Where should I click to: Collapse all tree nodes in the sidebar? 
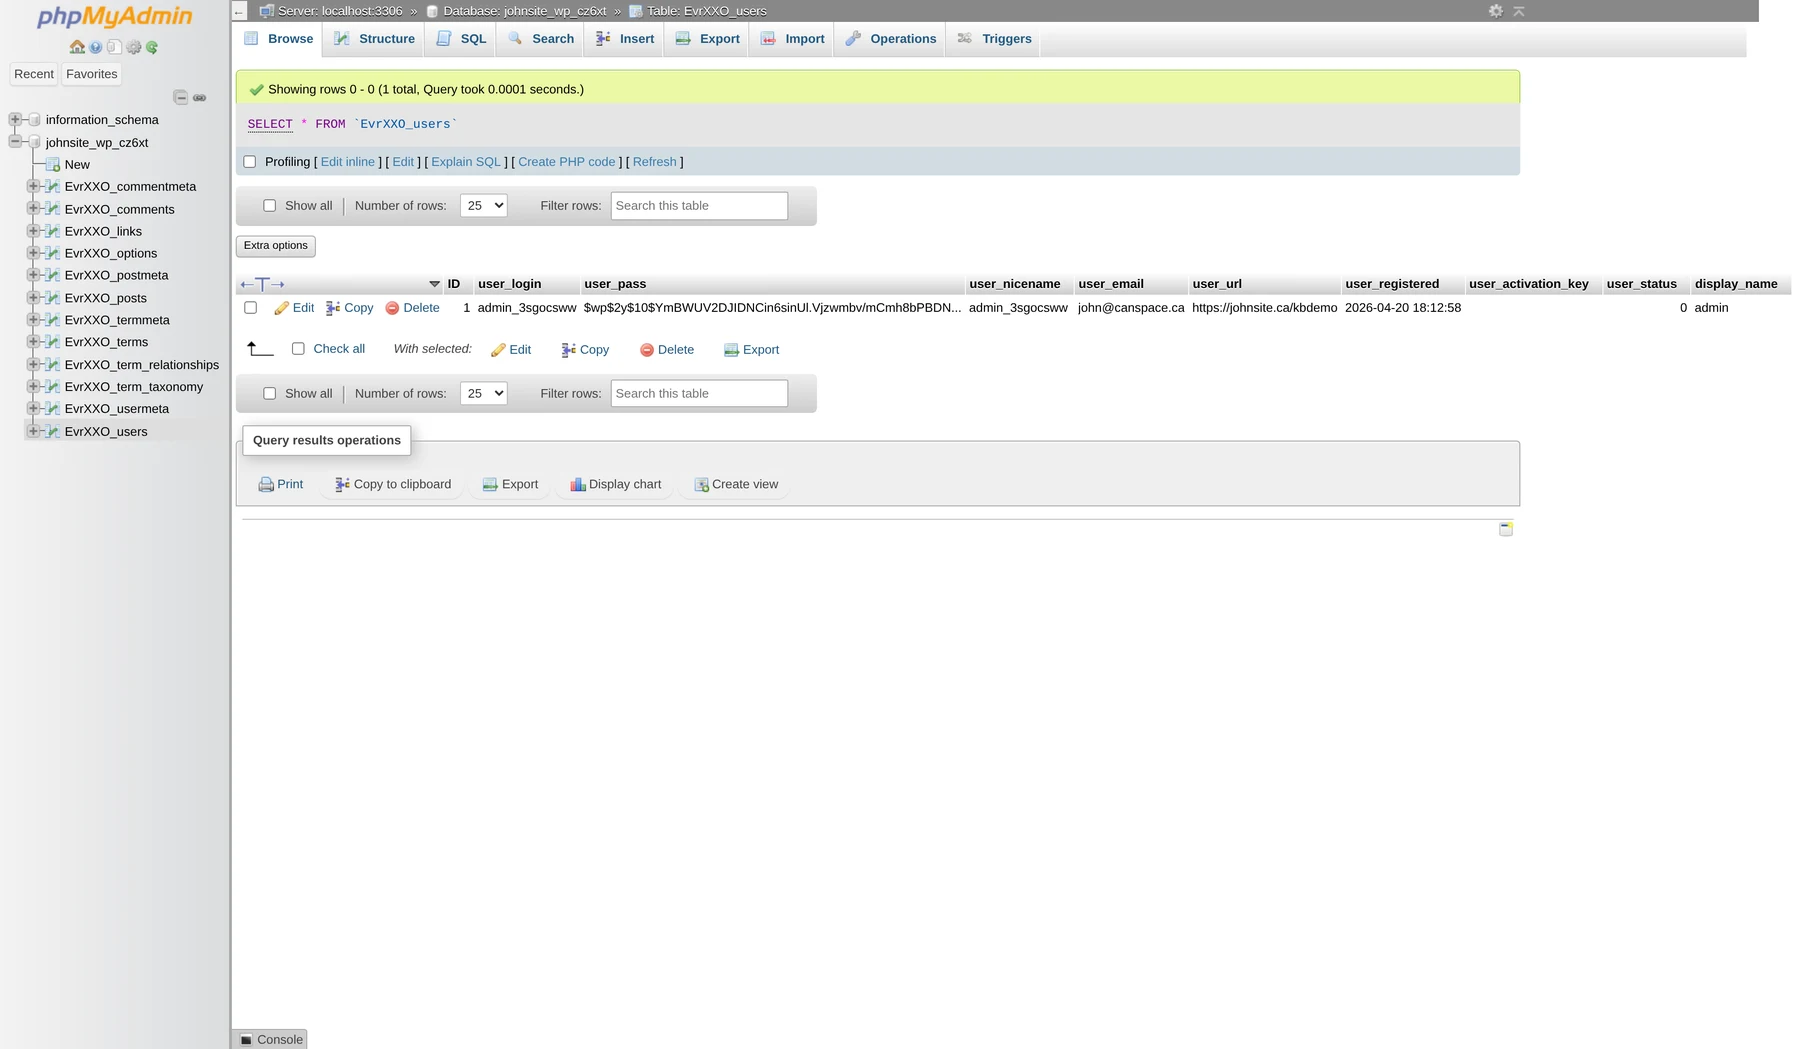[181, 97]
